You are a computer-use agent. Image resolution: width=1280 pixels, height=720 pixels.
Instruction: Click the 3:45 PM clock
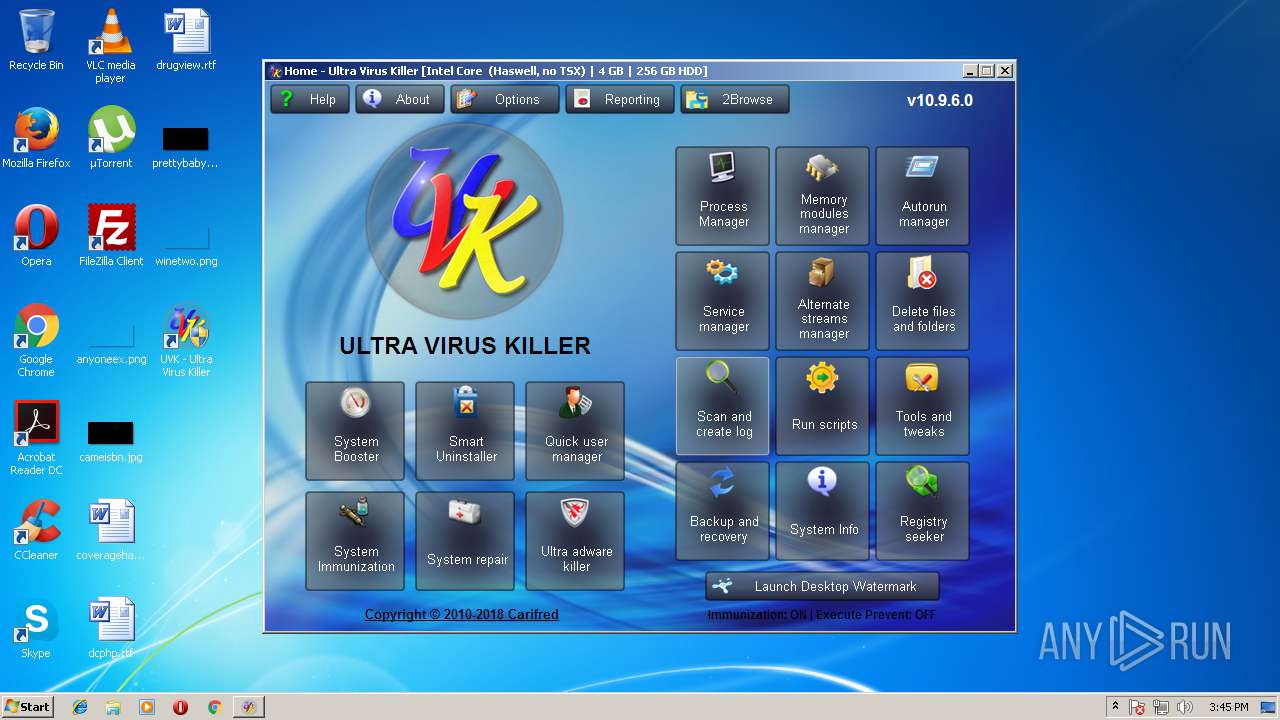point(1228,707)
